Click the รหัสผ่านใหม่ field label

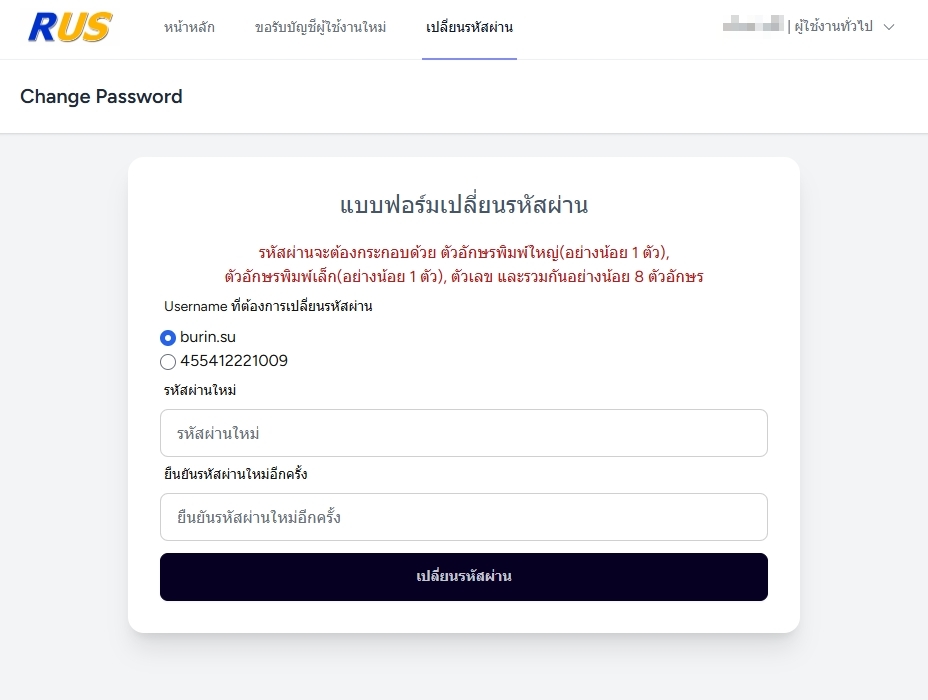(200, 389)
